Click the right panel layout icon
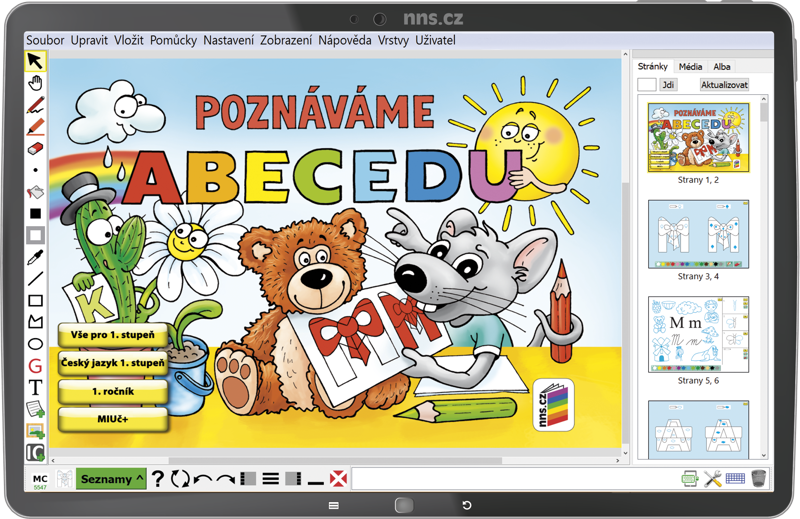Viewport: 800px width, 519px height. 293,479
